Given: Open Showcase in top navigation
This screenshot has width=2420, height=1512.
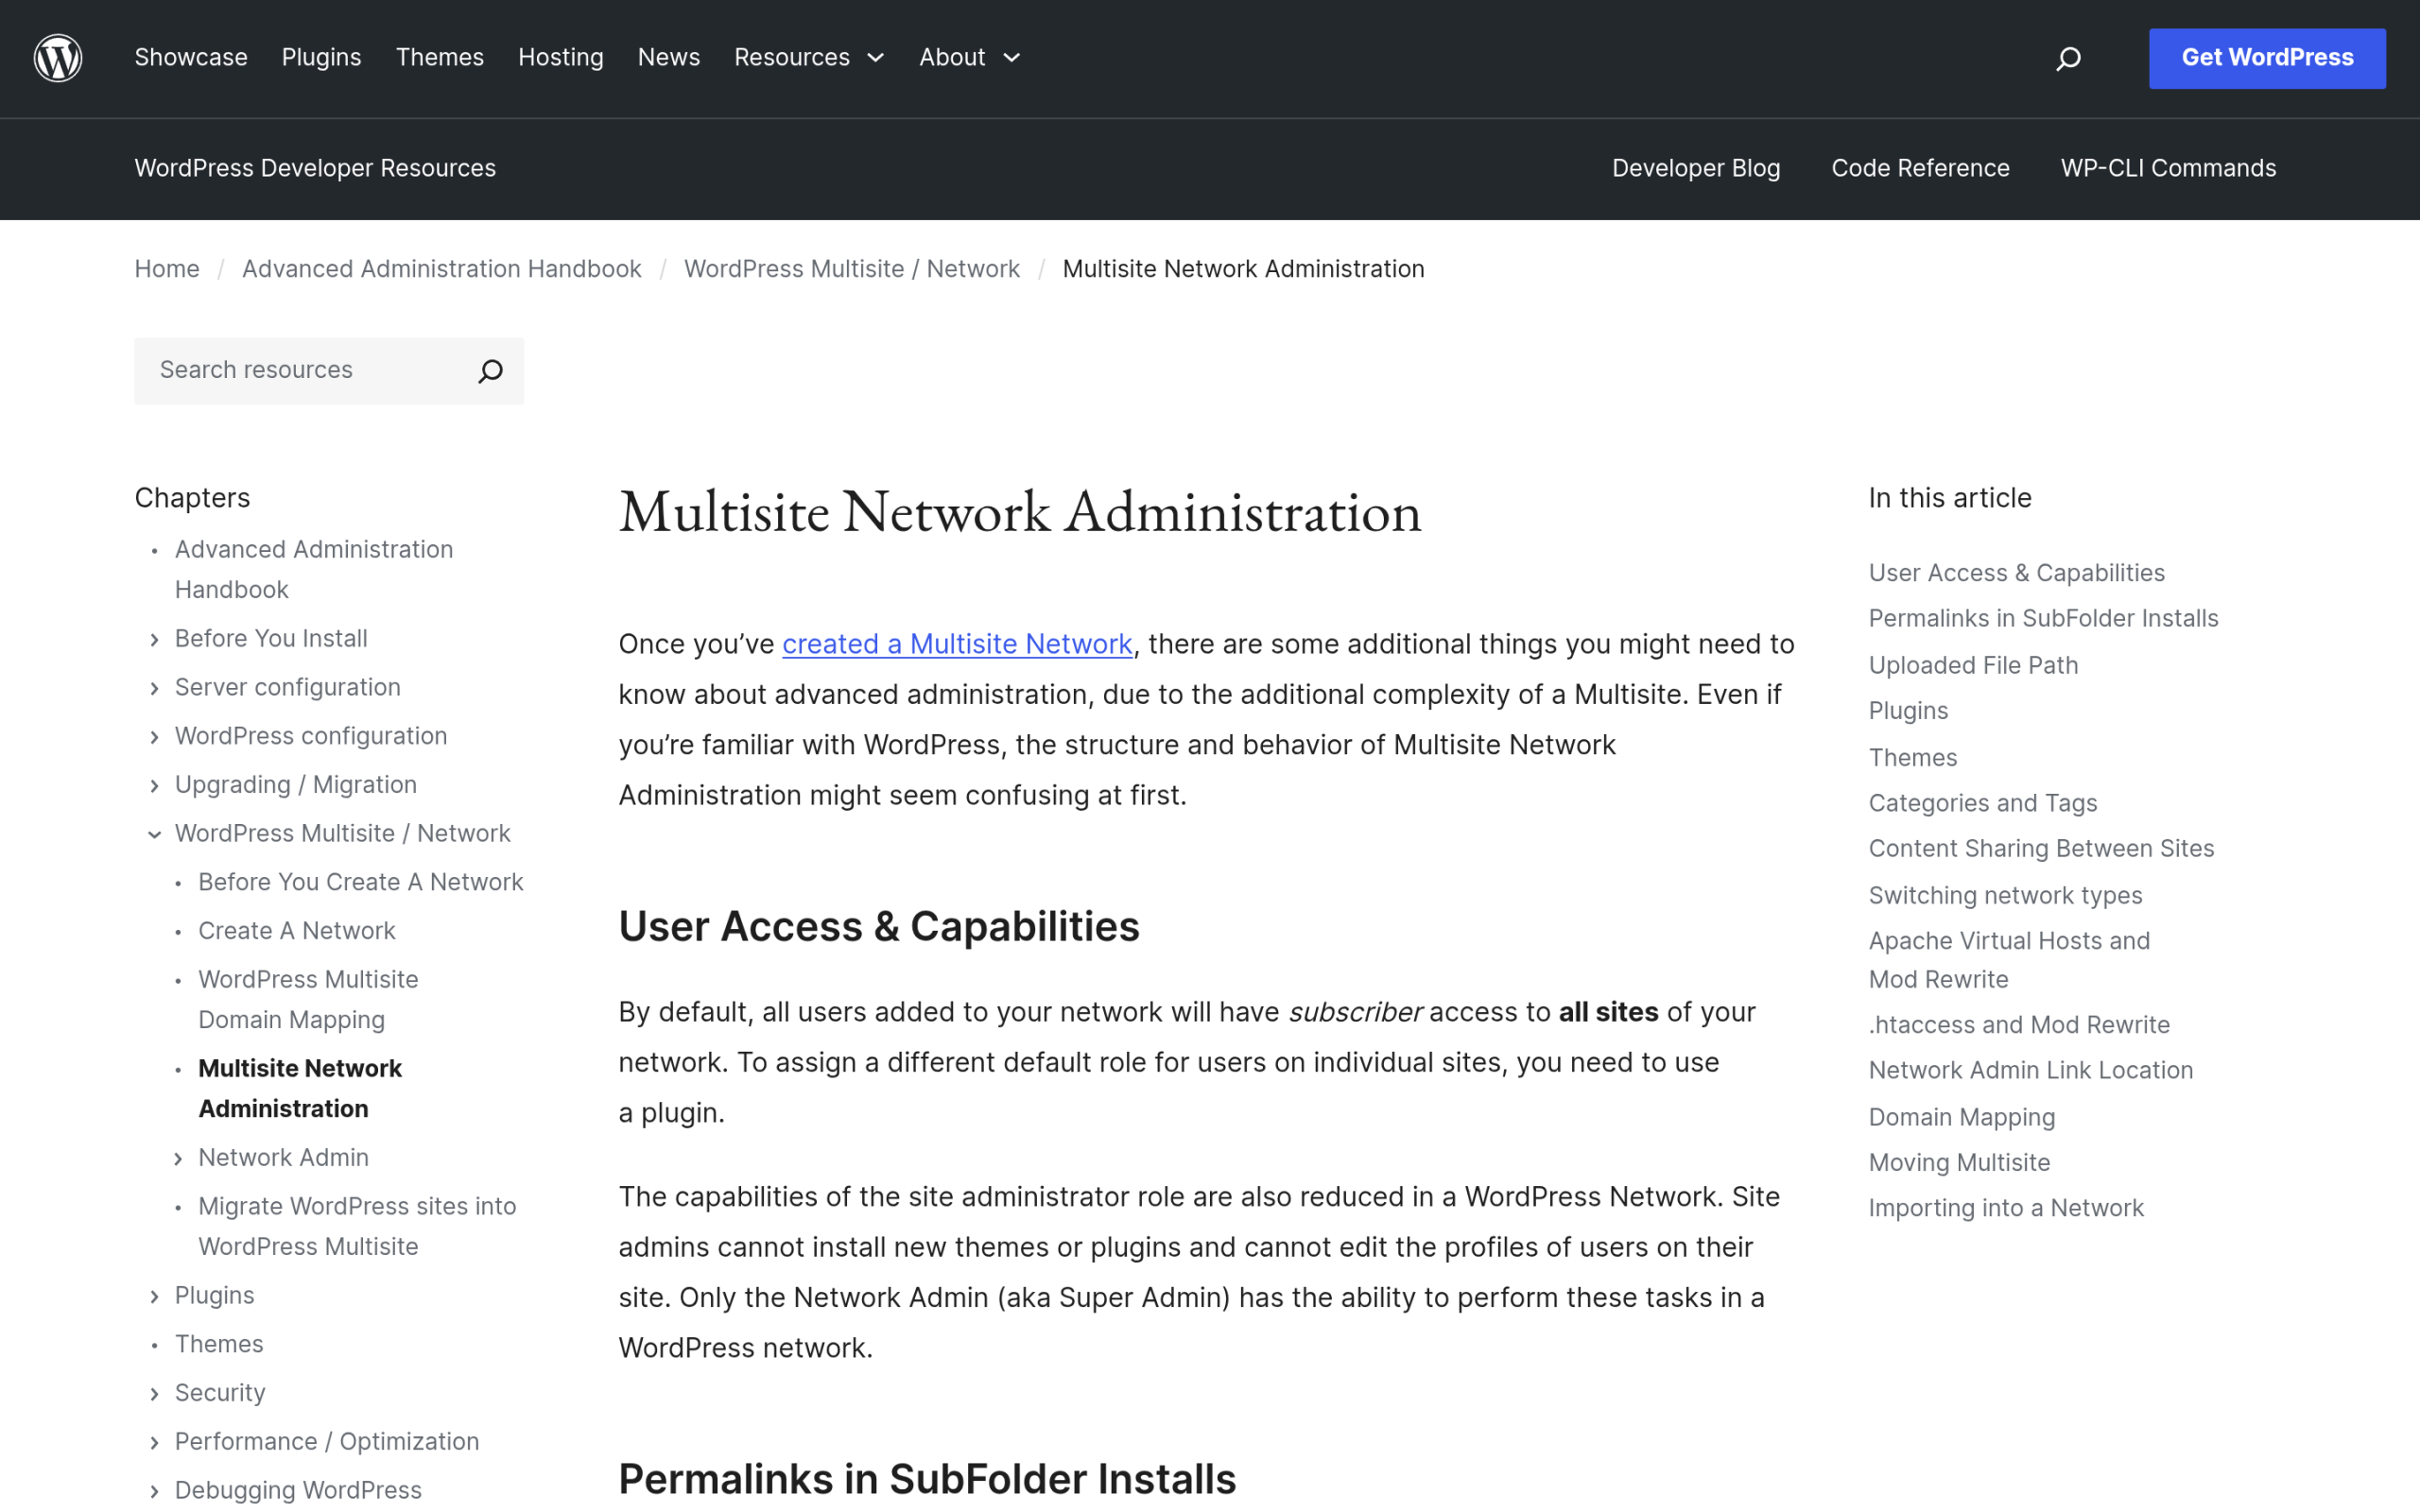Looking at the screenshot, I should (191, 58).
